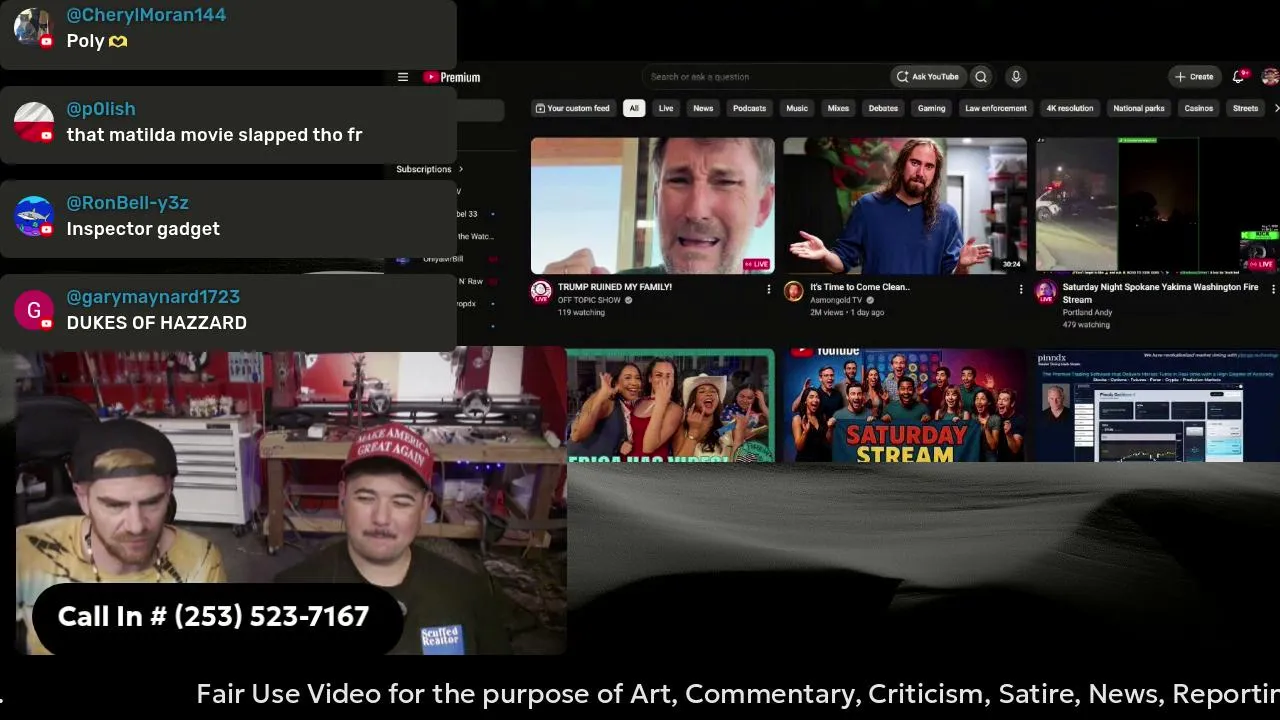The image size is (1280, 720).
Task: Open the SATURDAY STREAM thumbnail
Action: tap(905, 405)
